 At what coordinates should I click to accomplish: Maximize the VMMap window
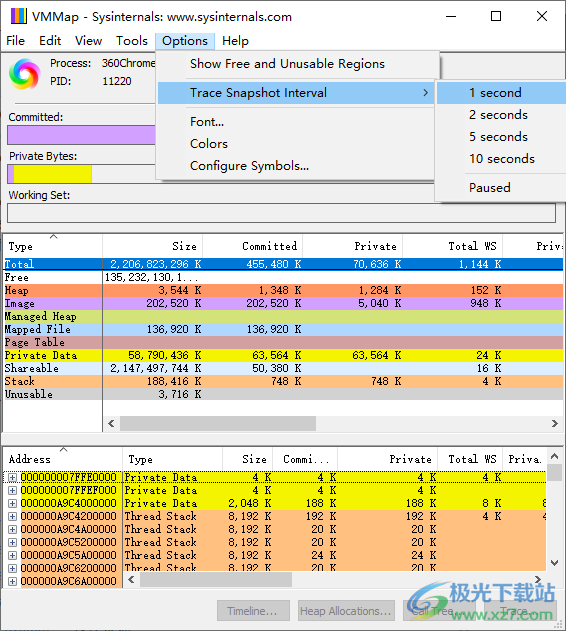496,16
